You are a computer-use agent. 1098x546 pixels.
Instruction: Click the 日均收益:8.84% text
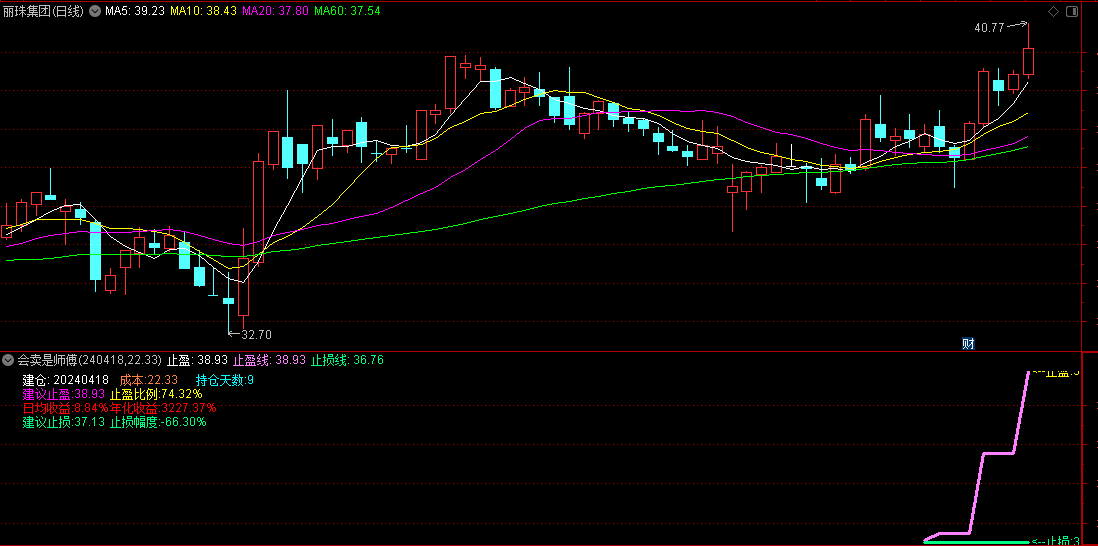65,408
